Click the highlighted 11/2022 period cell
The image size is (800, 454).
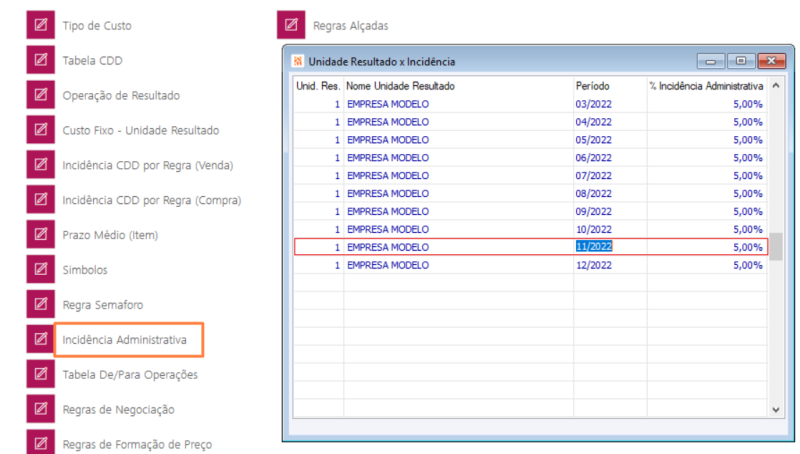(594, 246)
